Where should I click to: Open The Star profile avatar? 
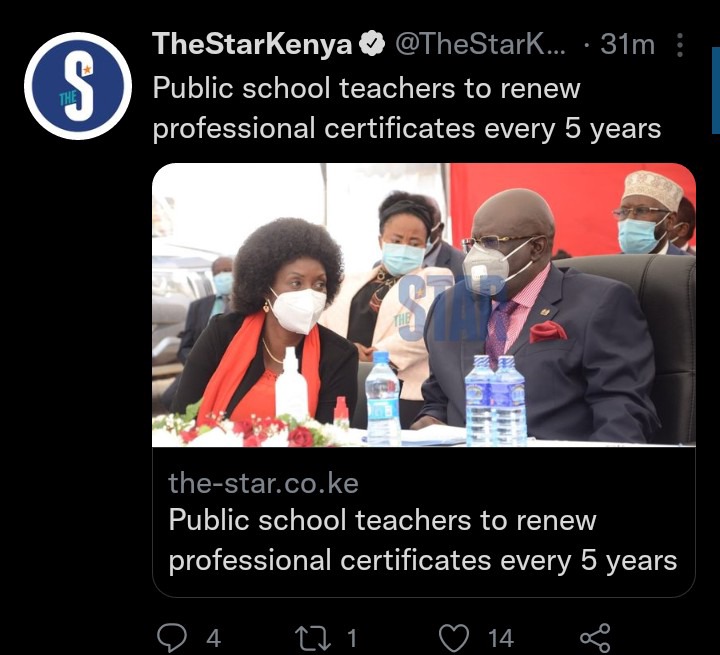[x=78, y=86]
